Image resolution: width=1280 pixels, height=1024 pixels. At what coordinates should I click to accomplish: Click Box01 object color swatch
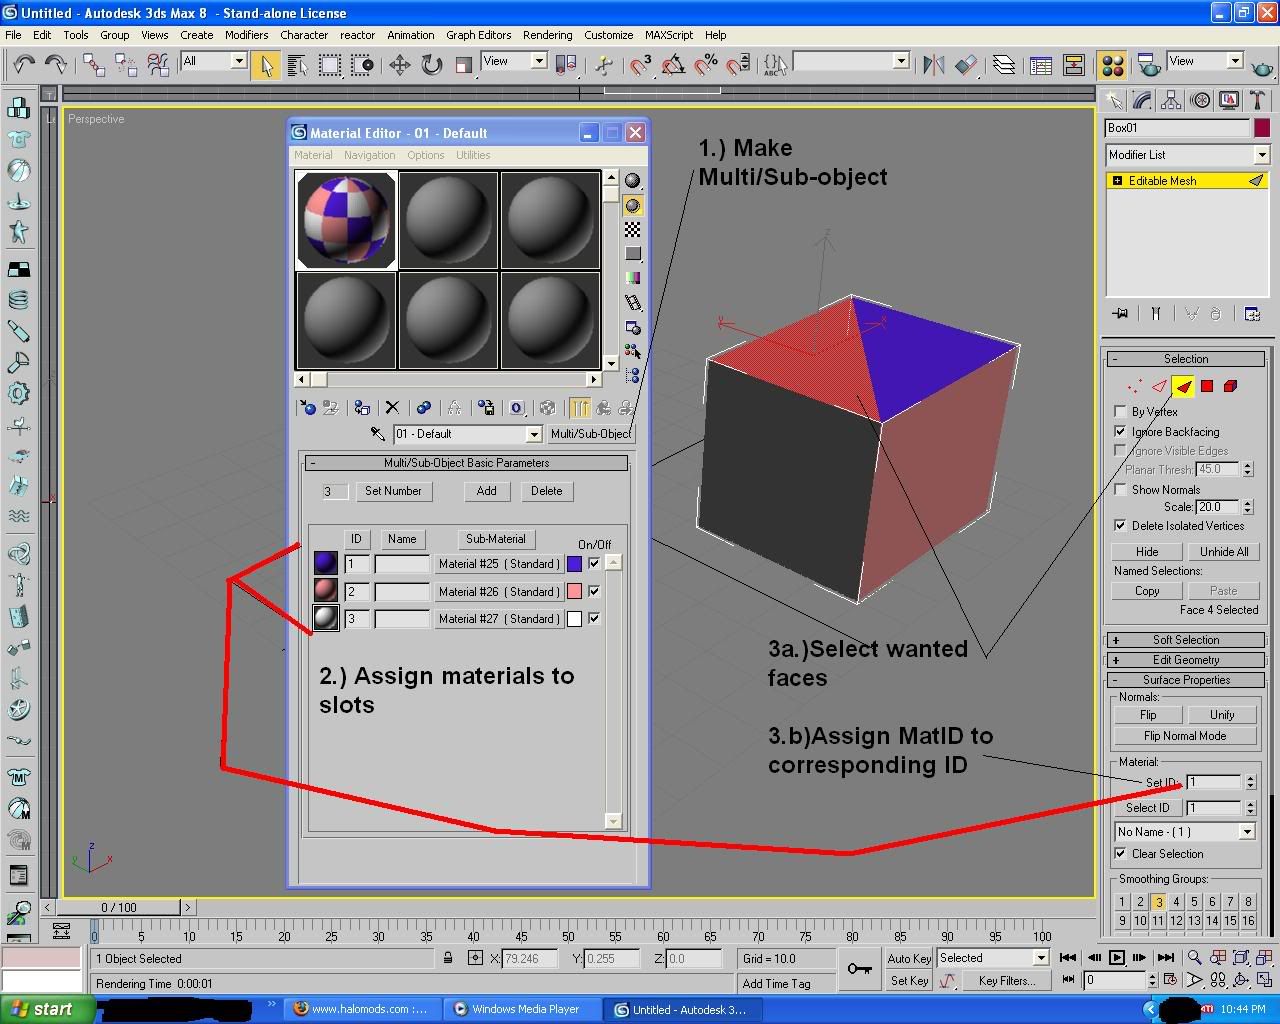1262,128
